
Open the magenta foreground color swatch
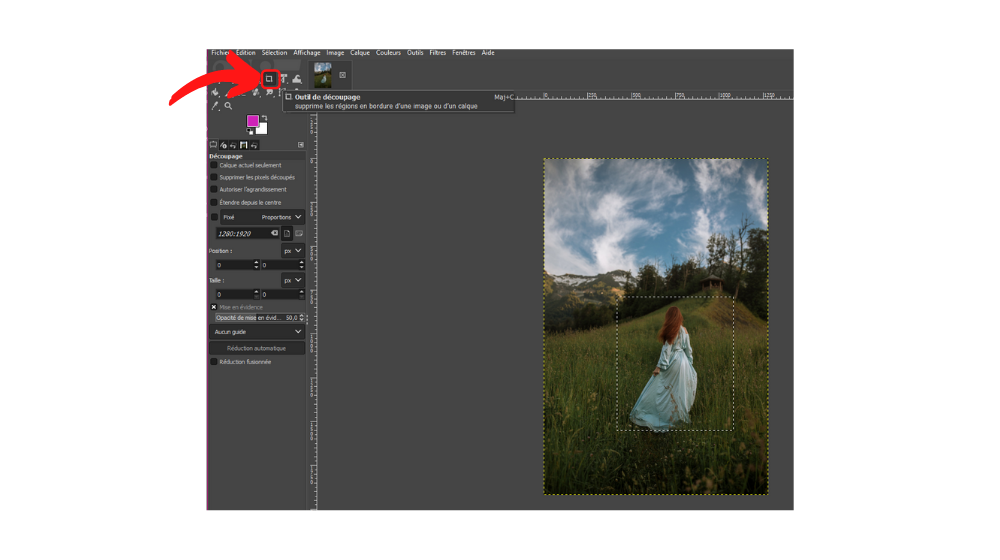253,121
